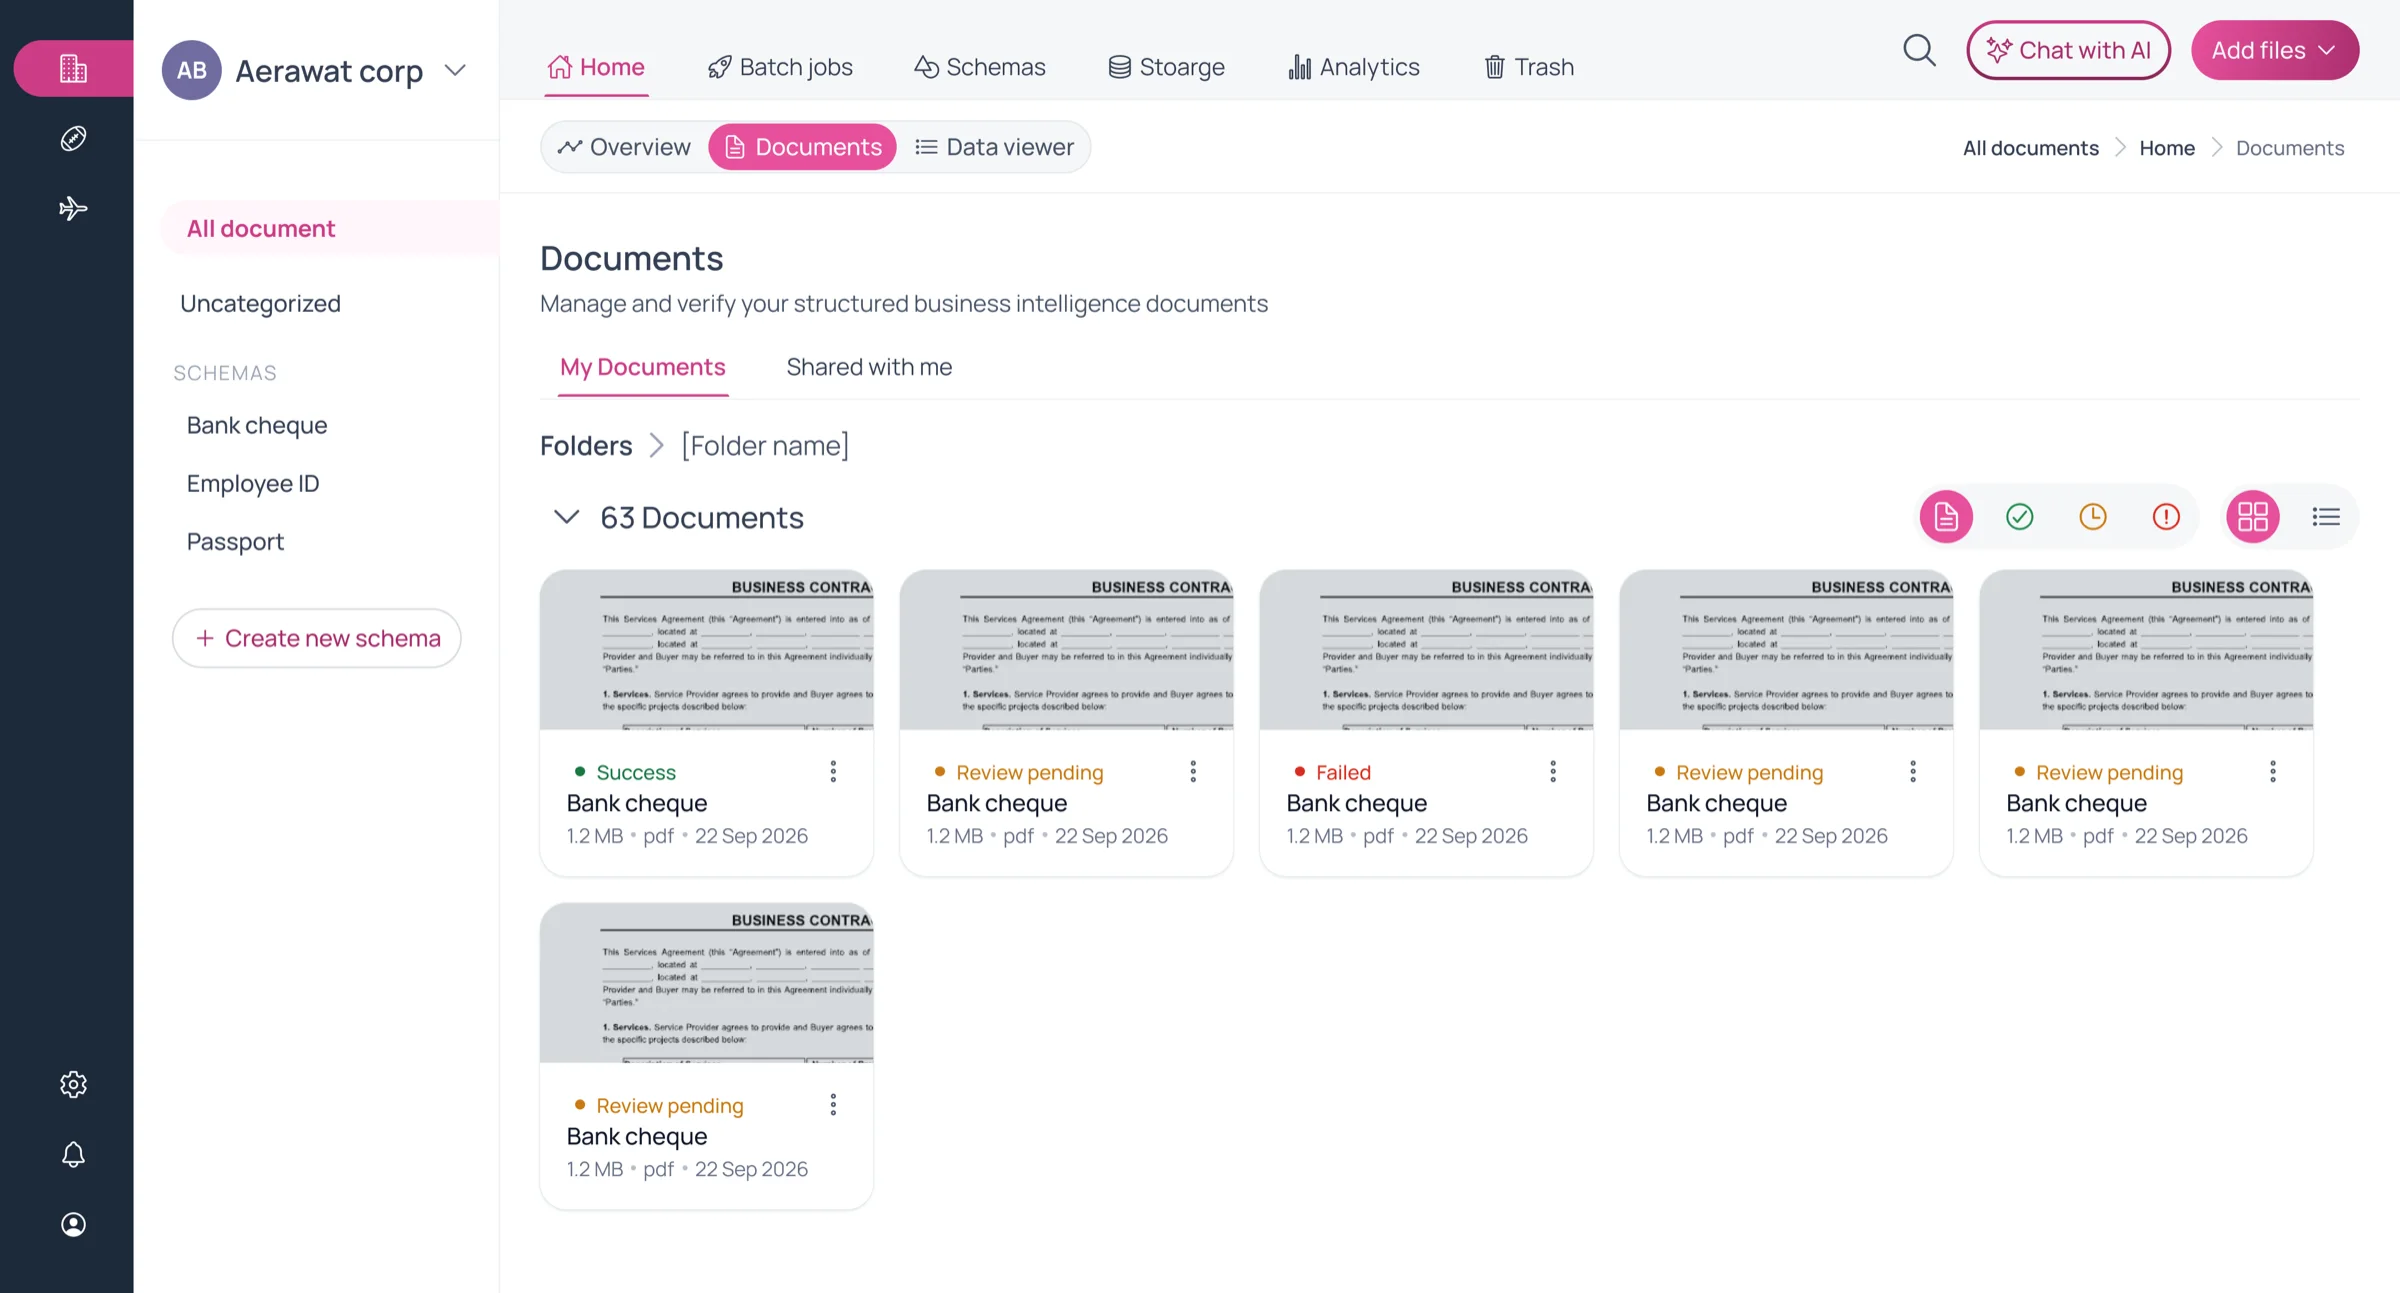Screen dimensions: 2400x1293
Task: Open settings gear in sidebar
Action: [73, 1084]
